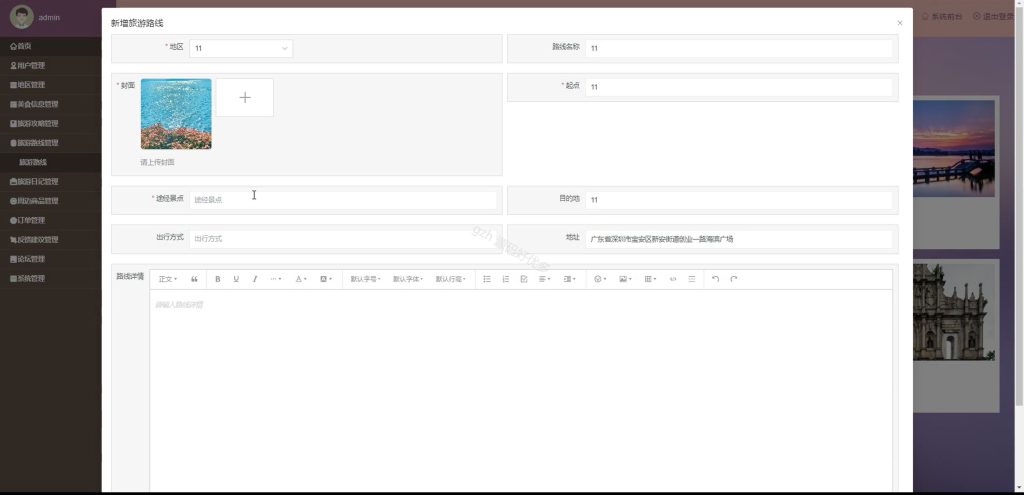Insert a code block
1024x495 pixels.
click(673, 279)
